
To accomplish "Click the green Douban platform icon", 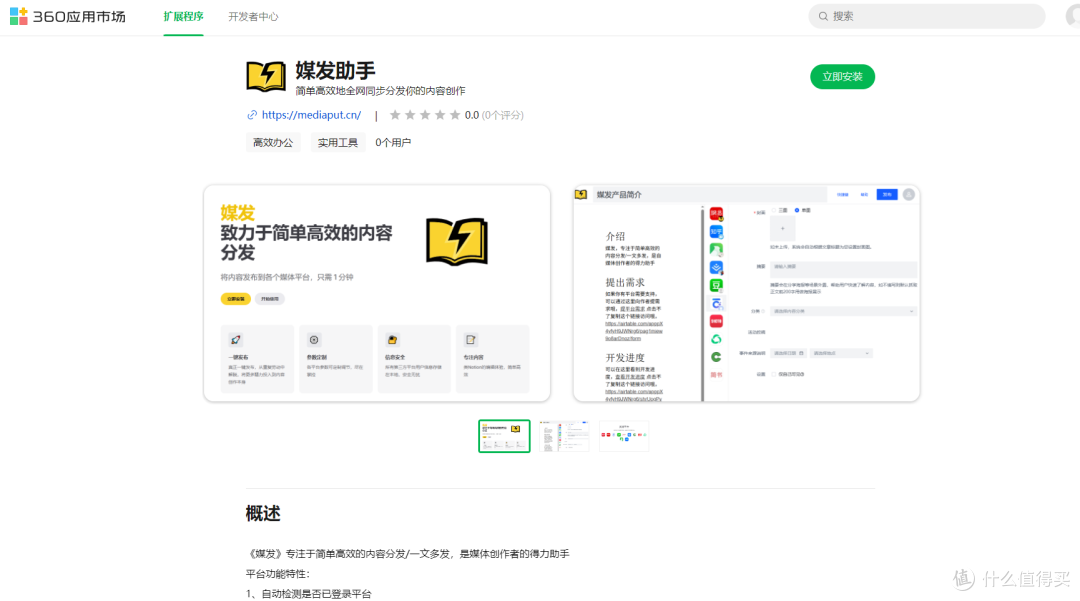I will pos(716,285).
